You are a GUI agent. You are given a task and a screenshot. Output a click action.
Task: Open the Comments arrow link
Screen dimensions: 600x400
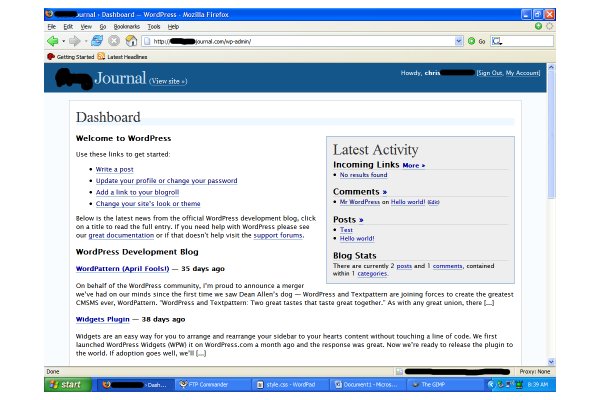(385, 192)
